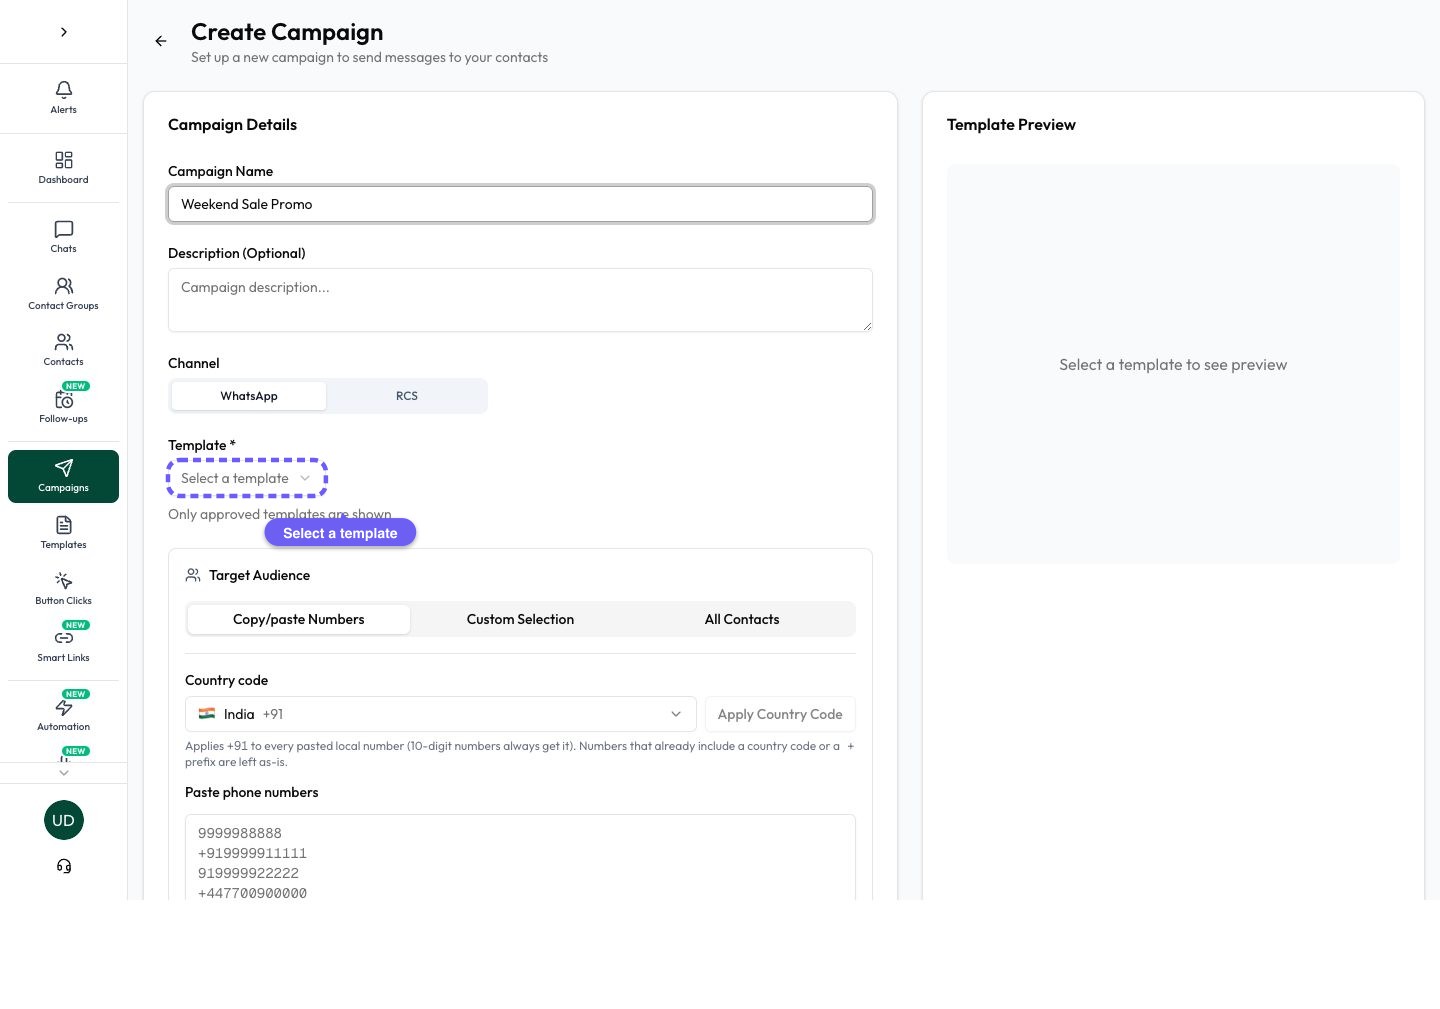Viewport: 1440px width, 1009px height.
Task: Click the Paste phone numbers text box
Action: [520, 858]
